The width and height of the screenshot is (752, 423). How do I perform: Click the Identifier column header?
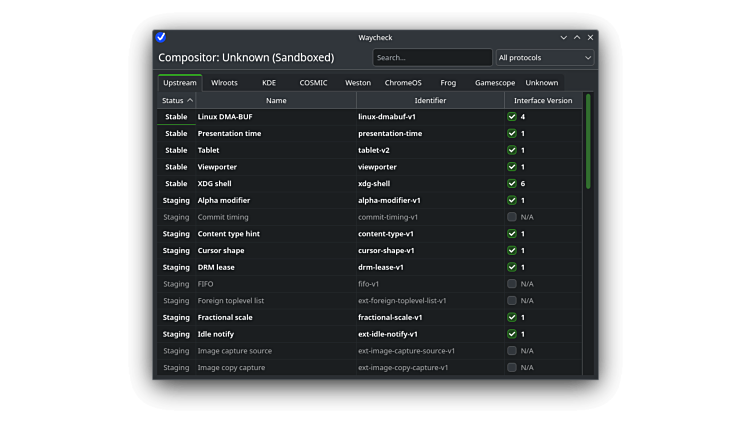(x=430, y=100)
